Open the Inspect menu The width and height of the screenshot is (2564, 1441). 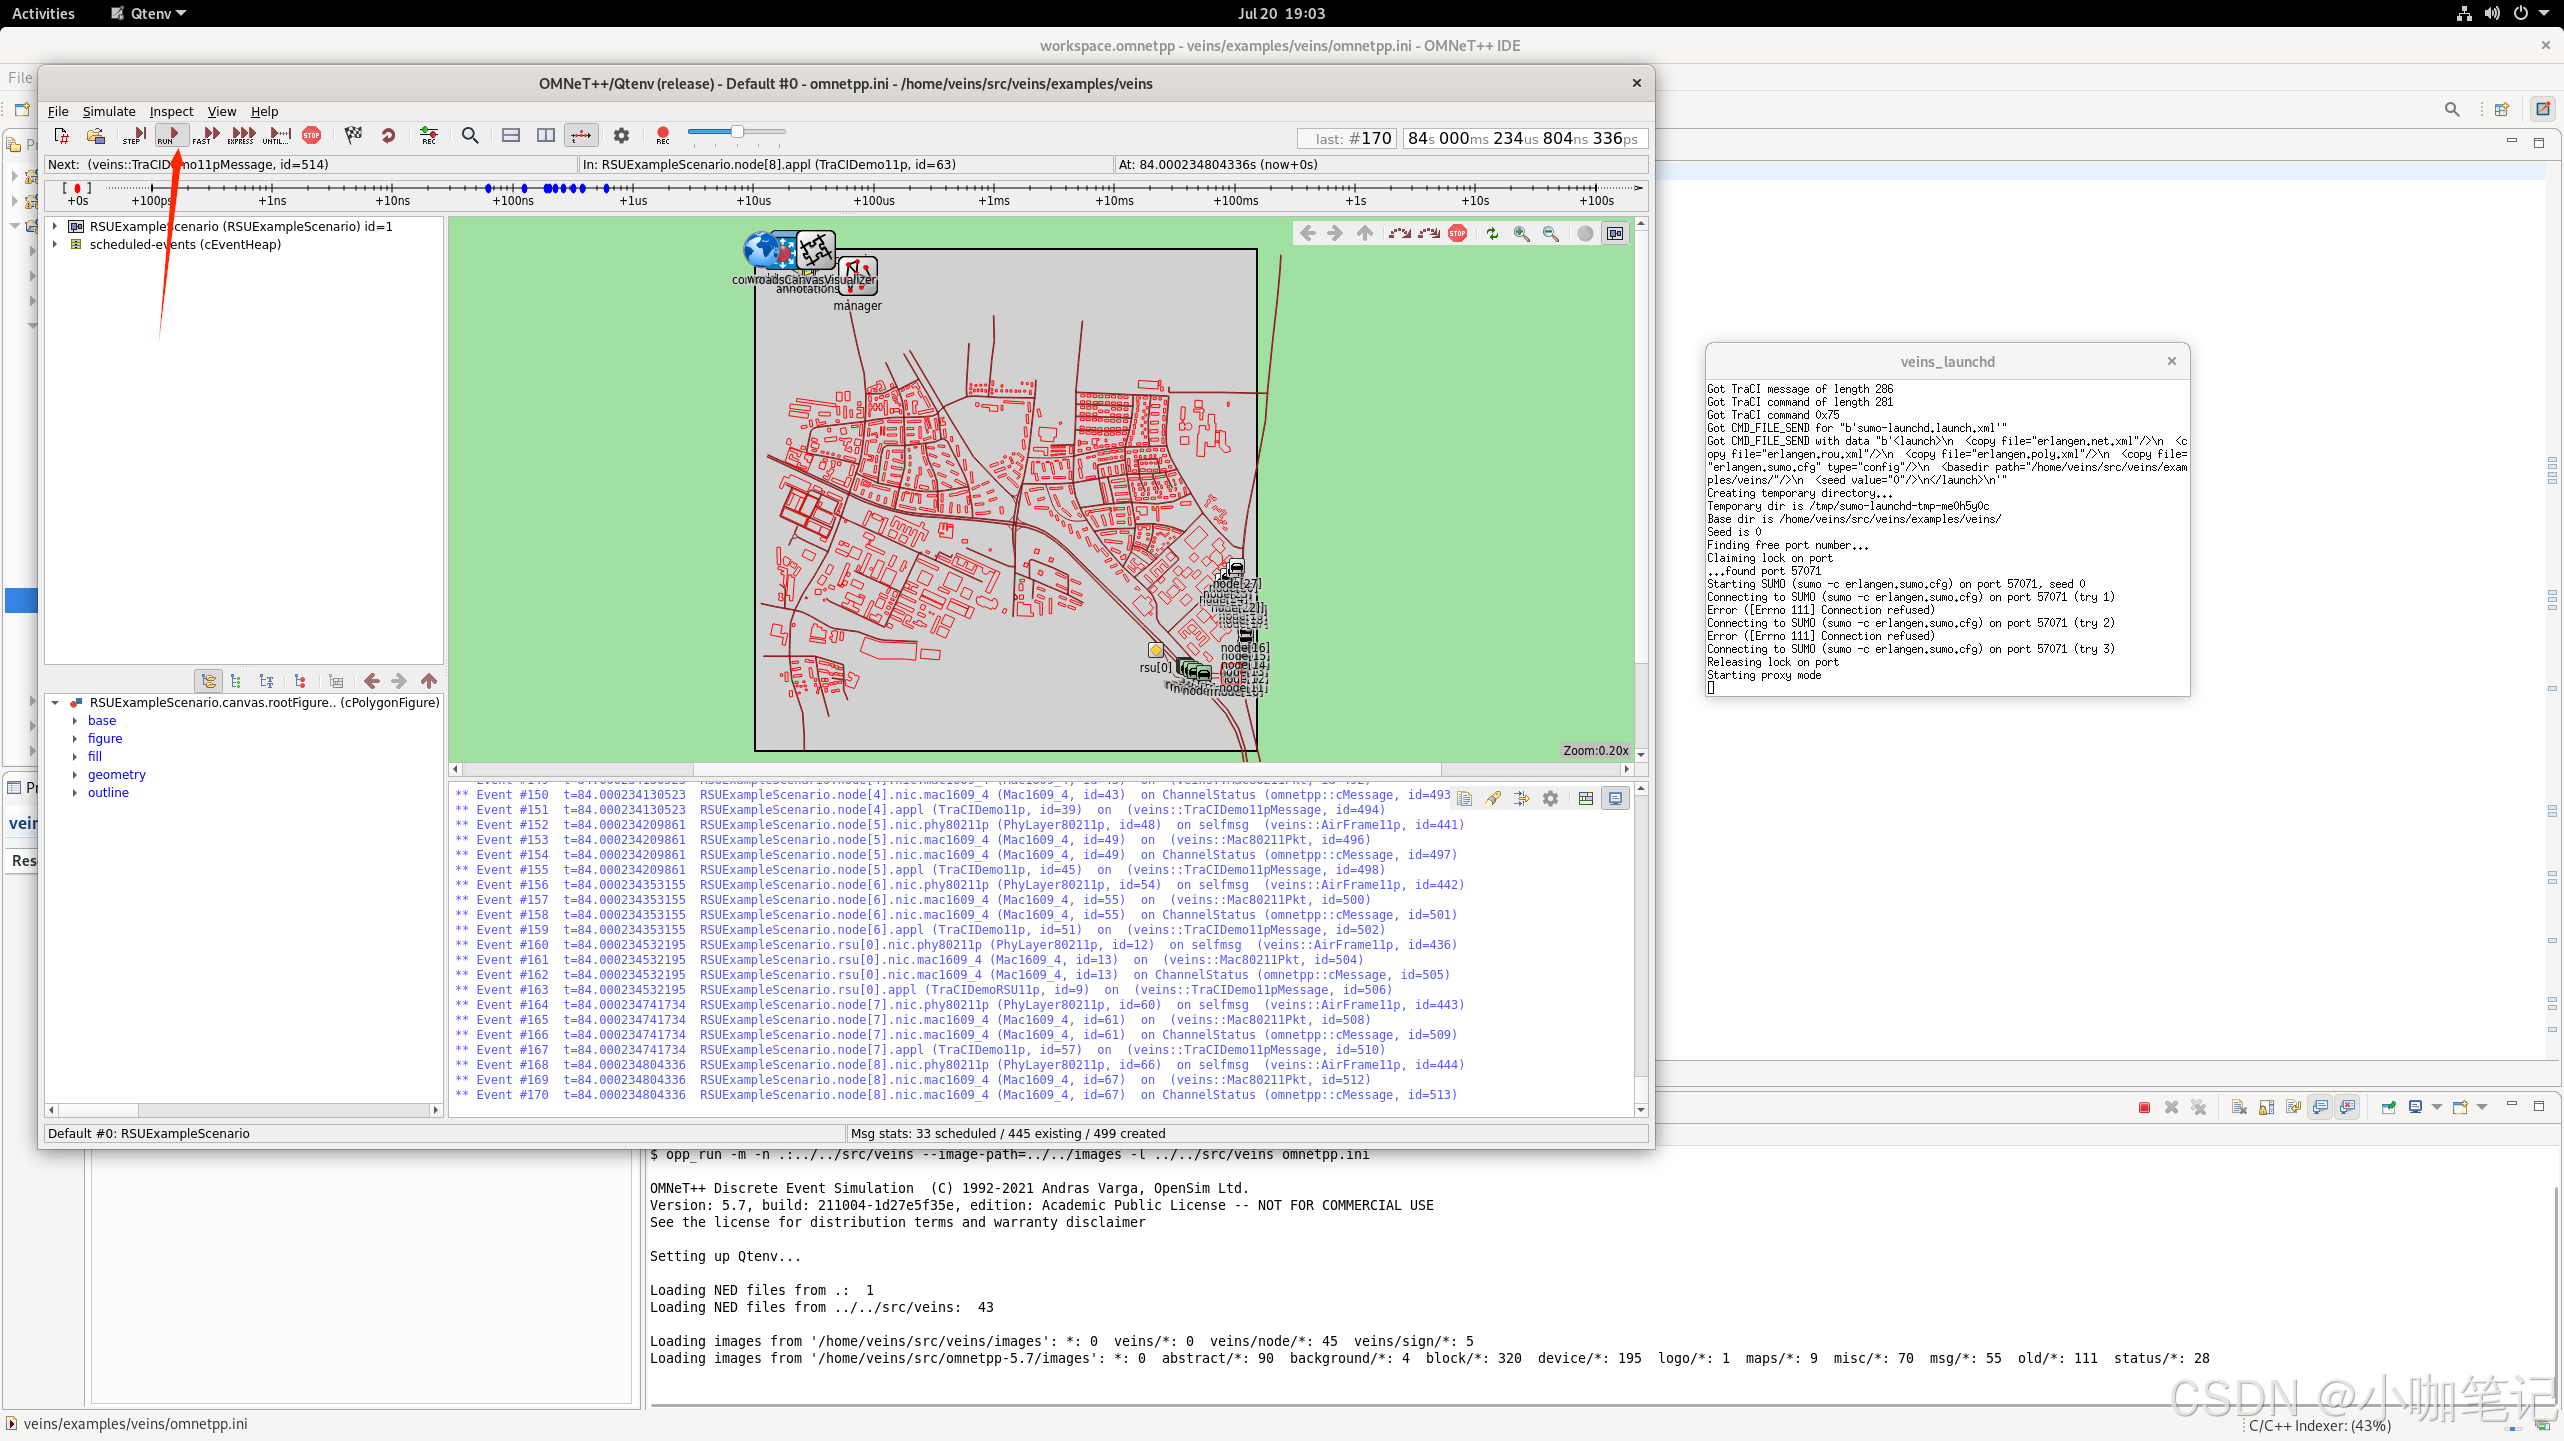171,111
